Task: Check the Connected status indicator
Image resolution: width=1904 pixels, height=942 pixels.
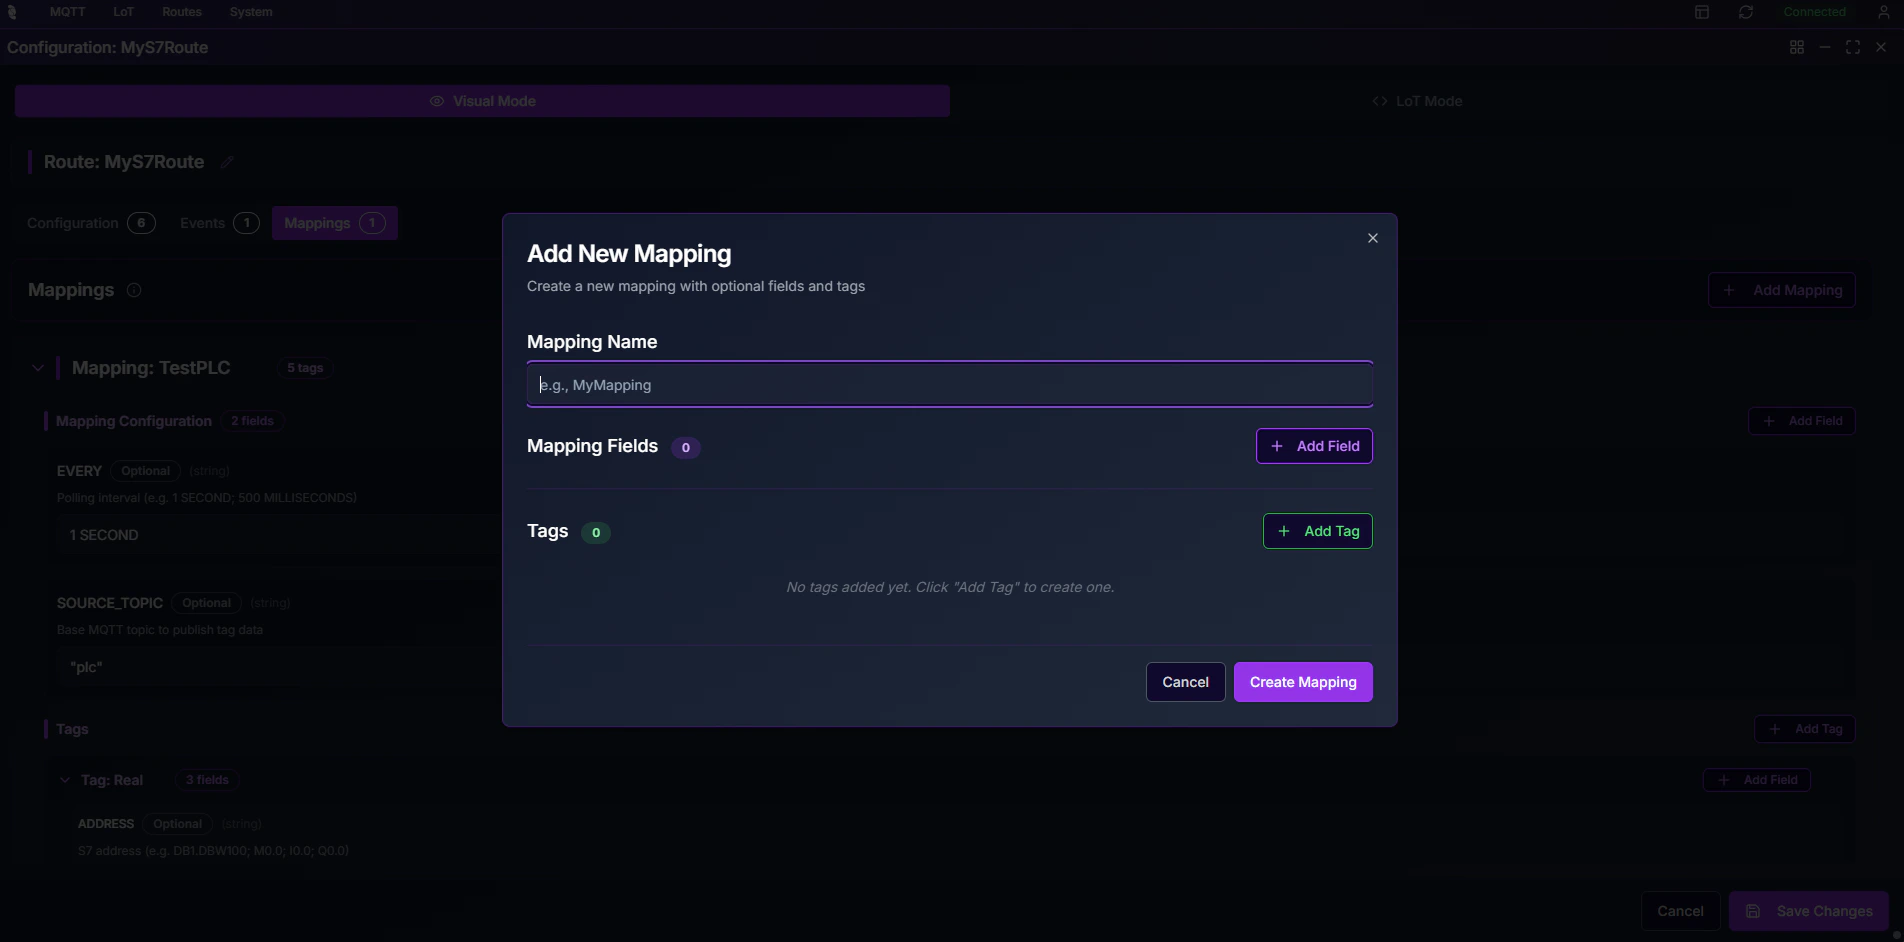Action: pyautogui.click(x=1815, y=12)
